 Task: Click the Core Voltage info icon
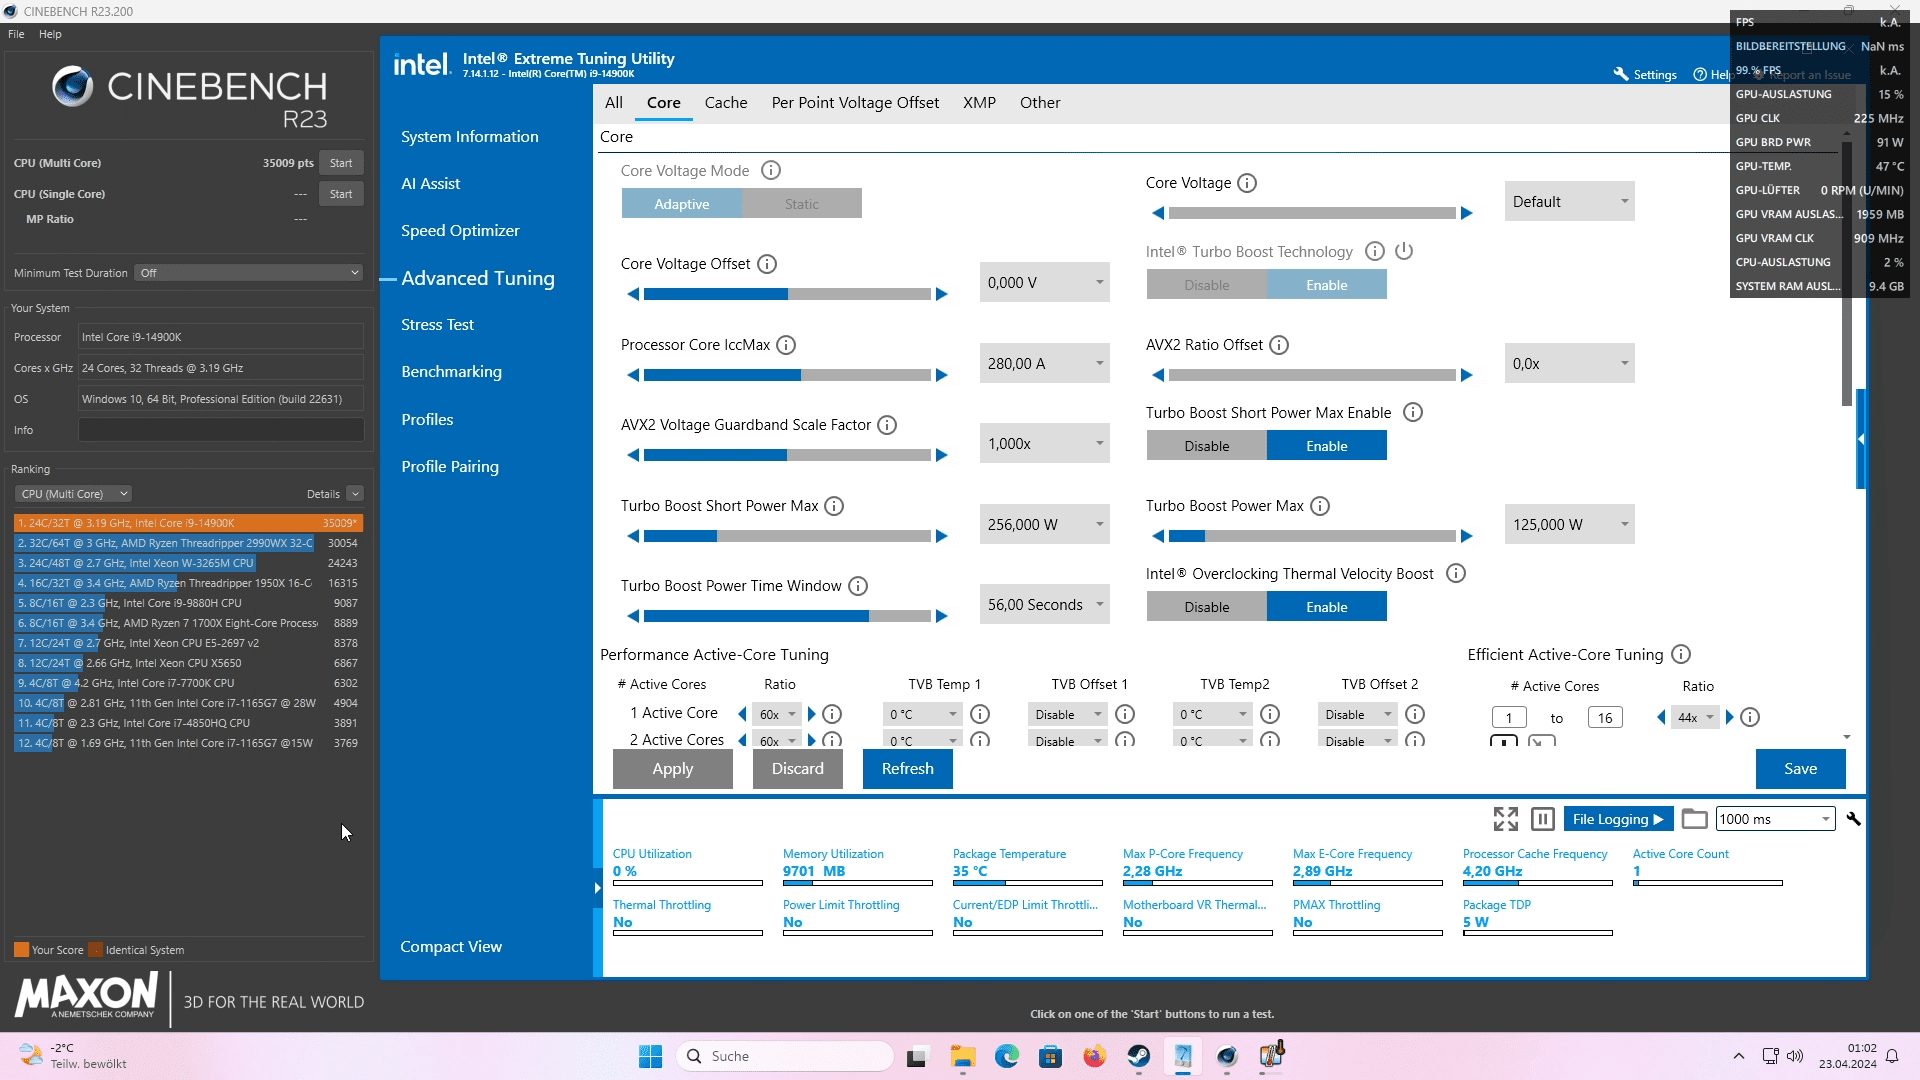[1247, 183]
